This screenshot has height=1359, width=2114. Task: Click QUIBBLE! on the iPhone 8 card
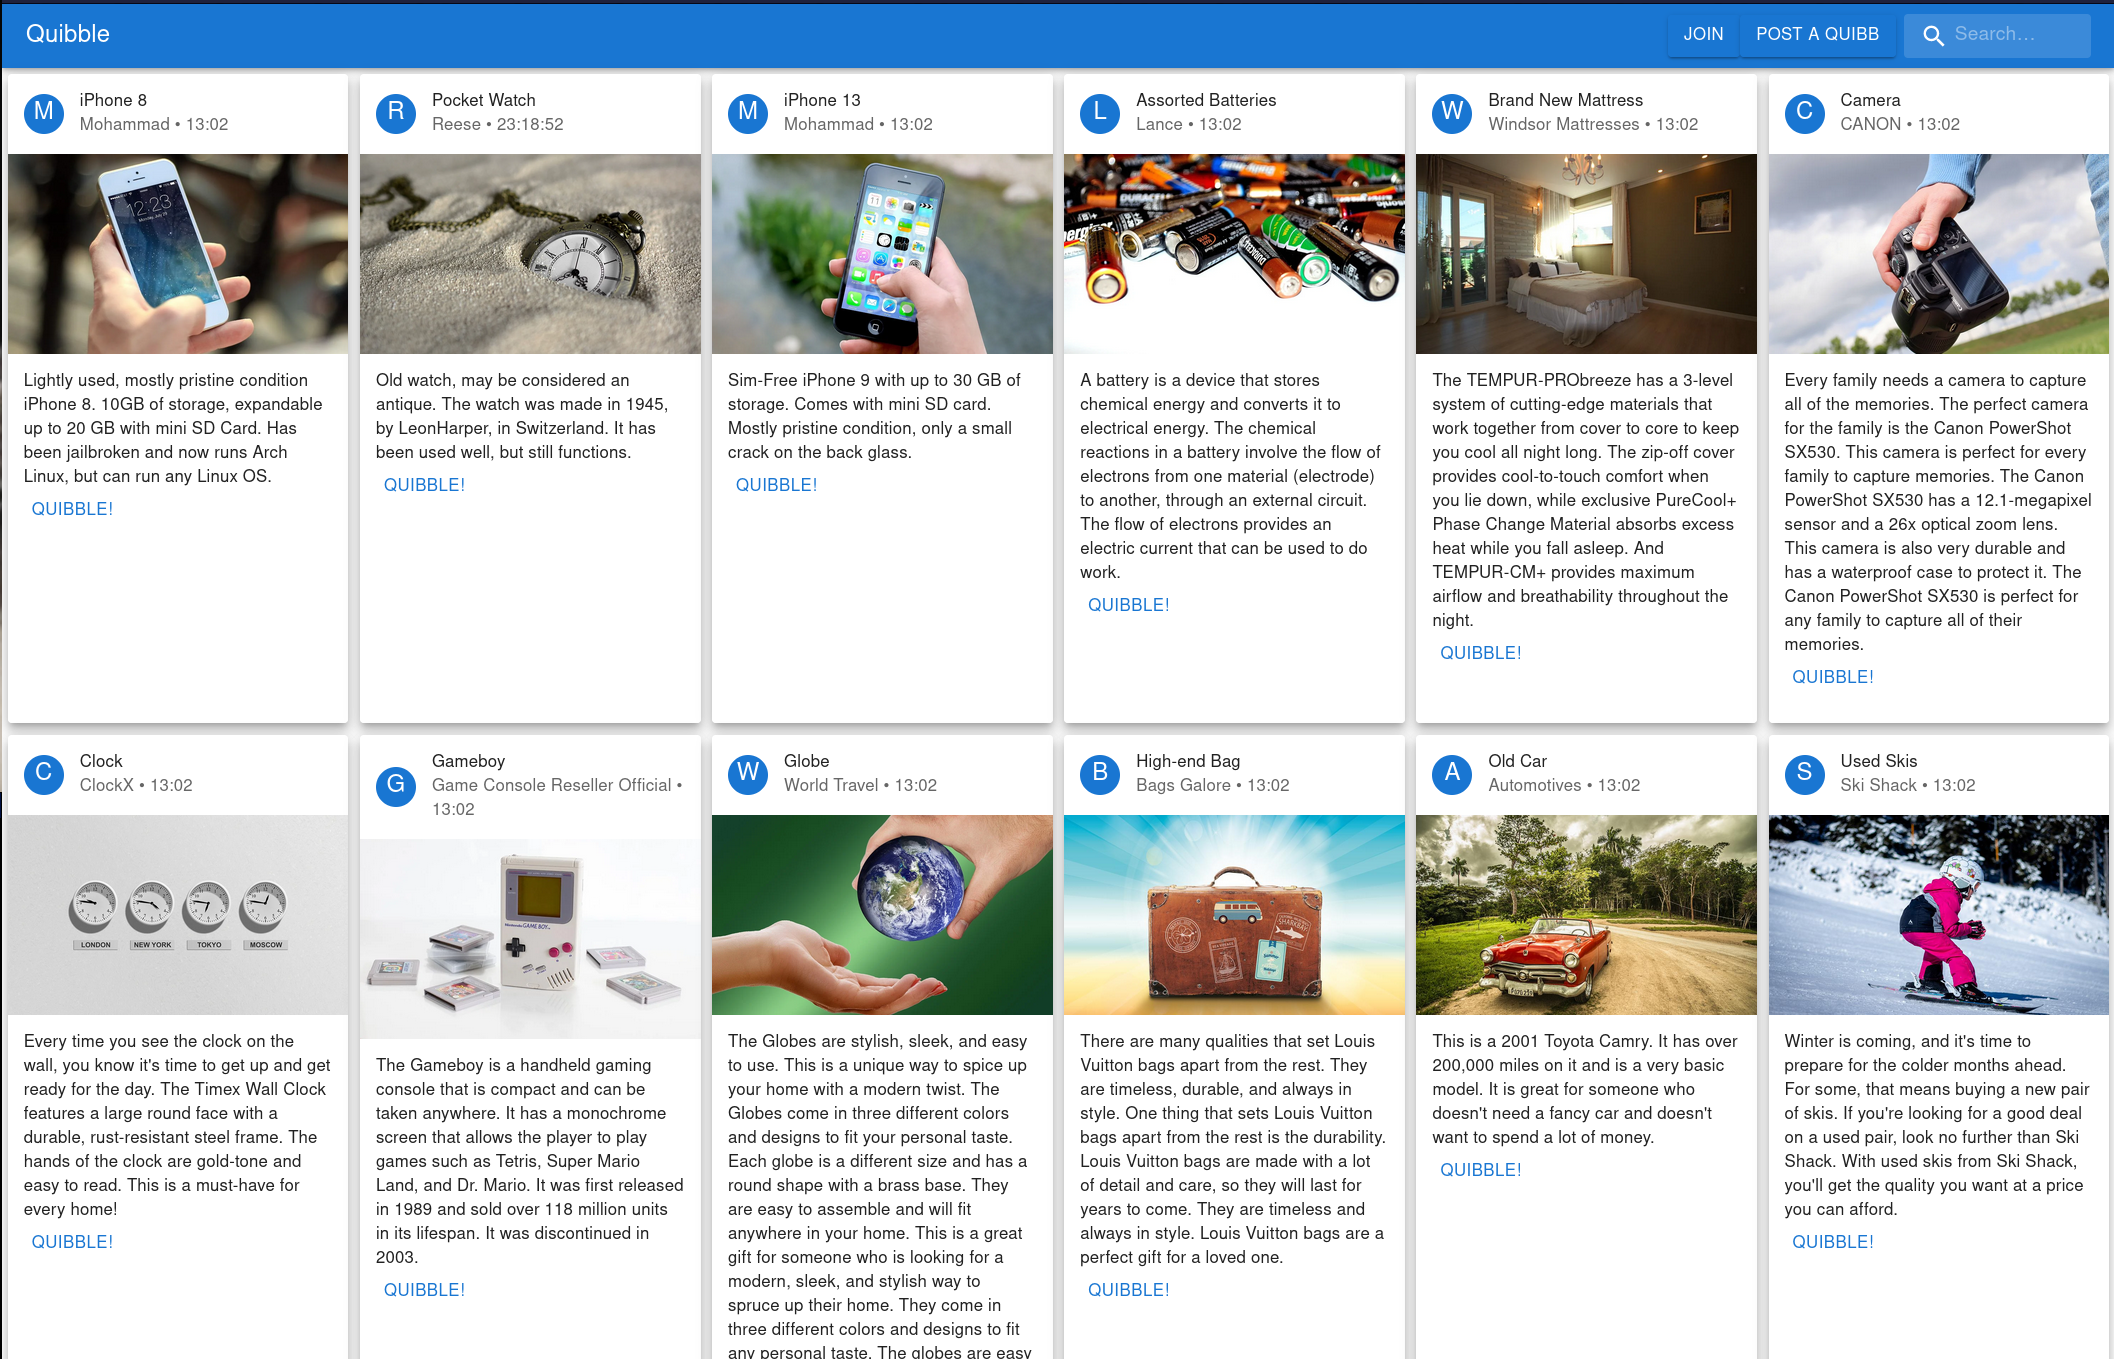click(72, 509)
